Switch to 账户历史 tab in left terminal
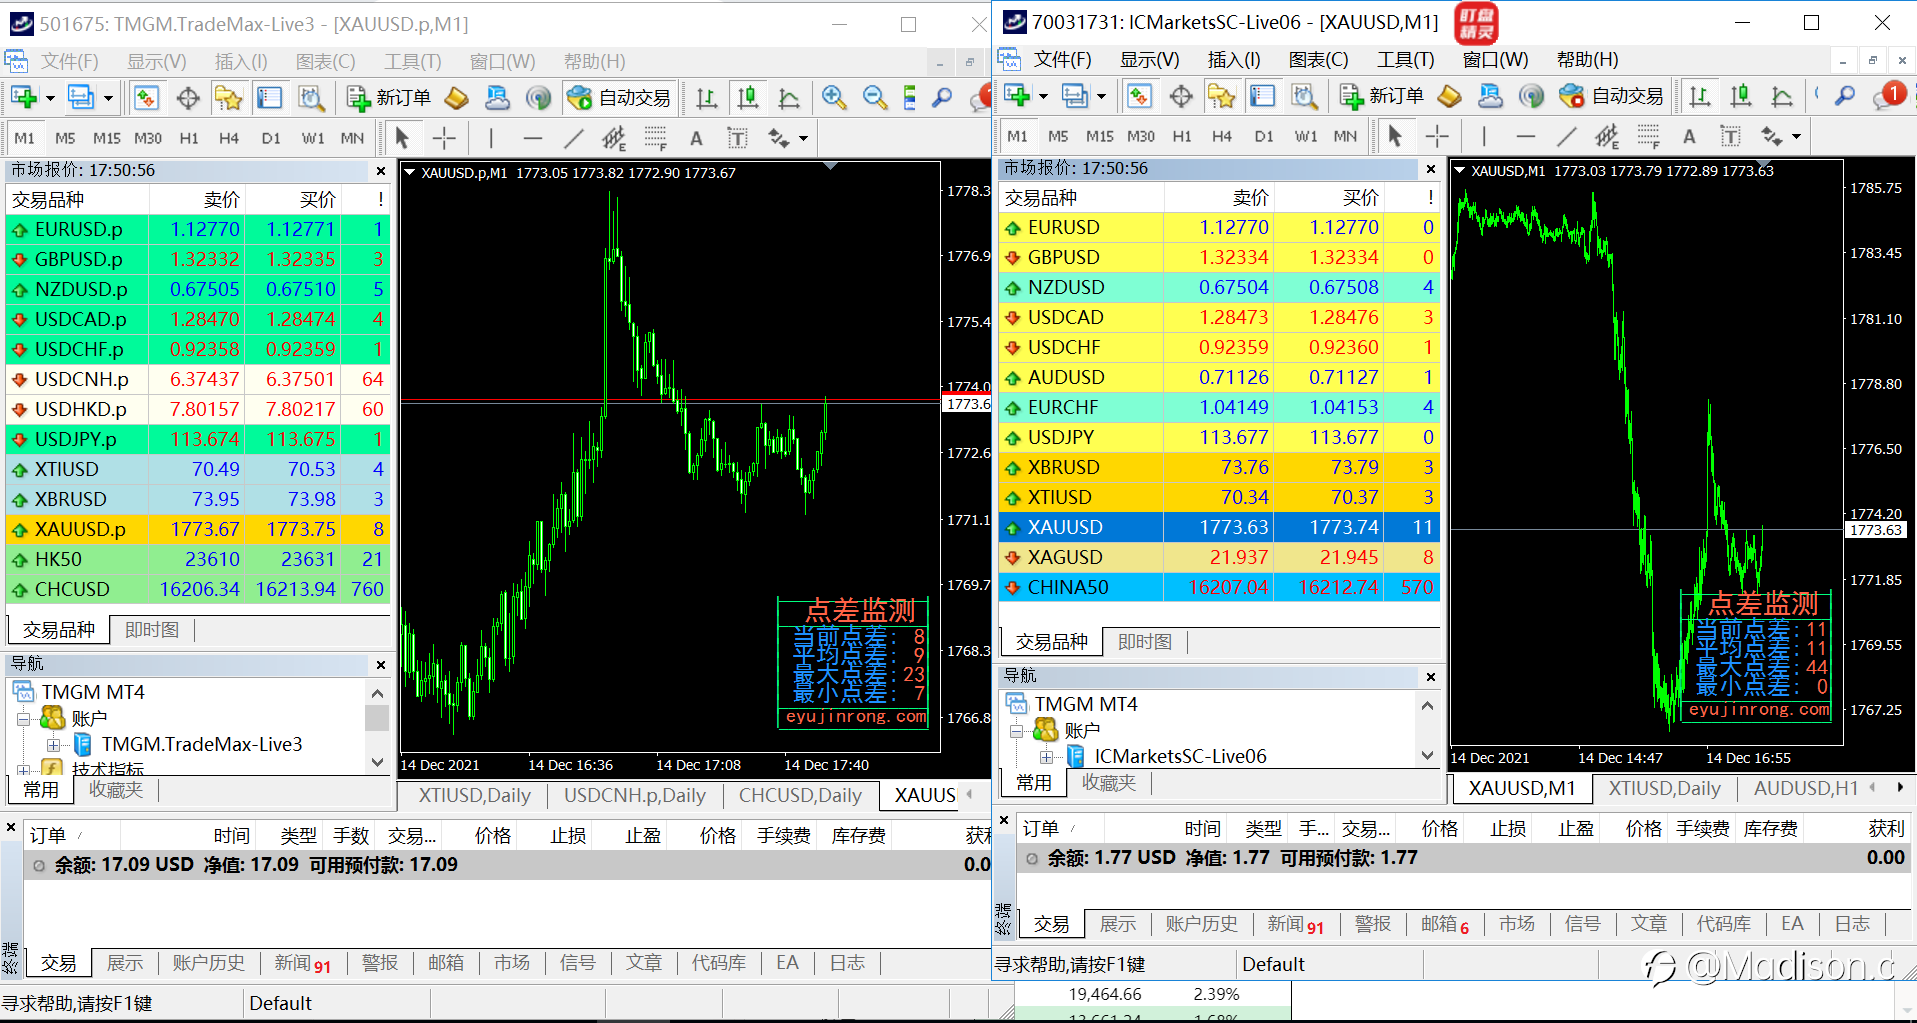 pyautogui.click(x=208, y=963)
